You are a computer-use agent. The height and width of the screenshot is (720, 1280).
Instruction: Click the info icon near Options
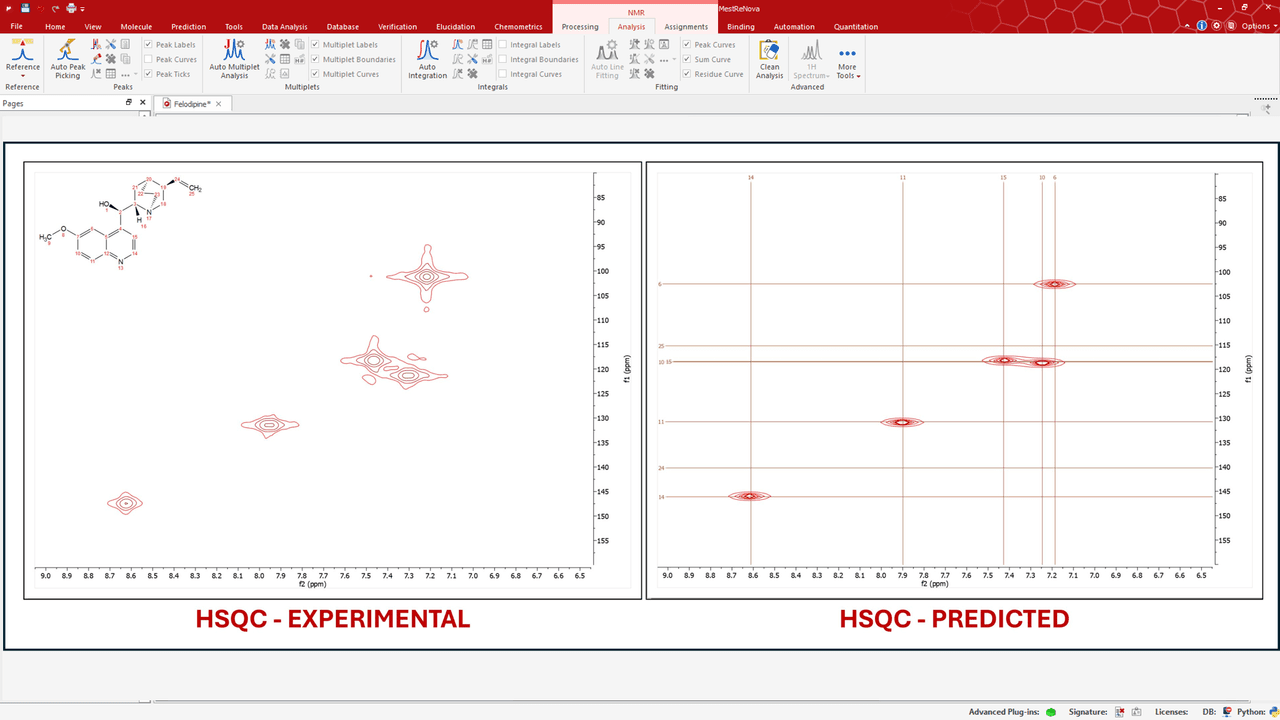click(1201, 26)
